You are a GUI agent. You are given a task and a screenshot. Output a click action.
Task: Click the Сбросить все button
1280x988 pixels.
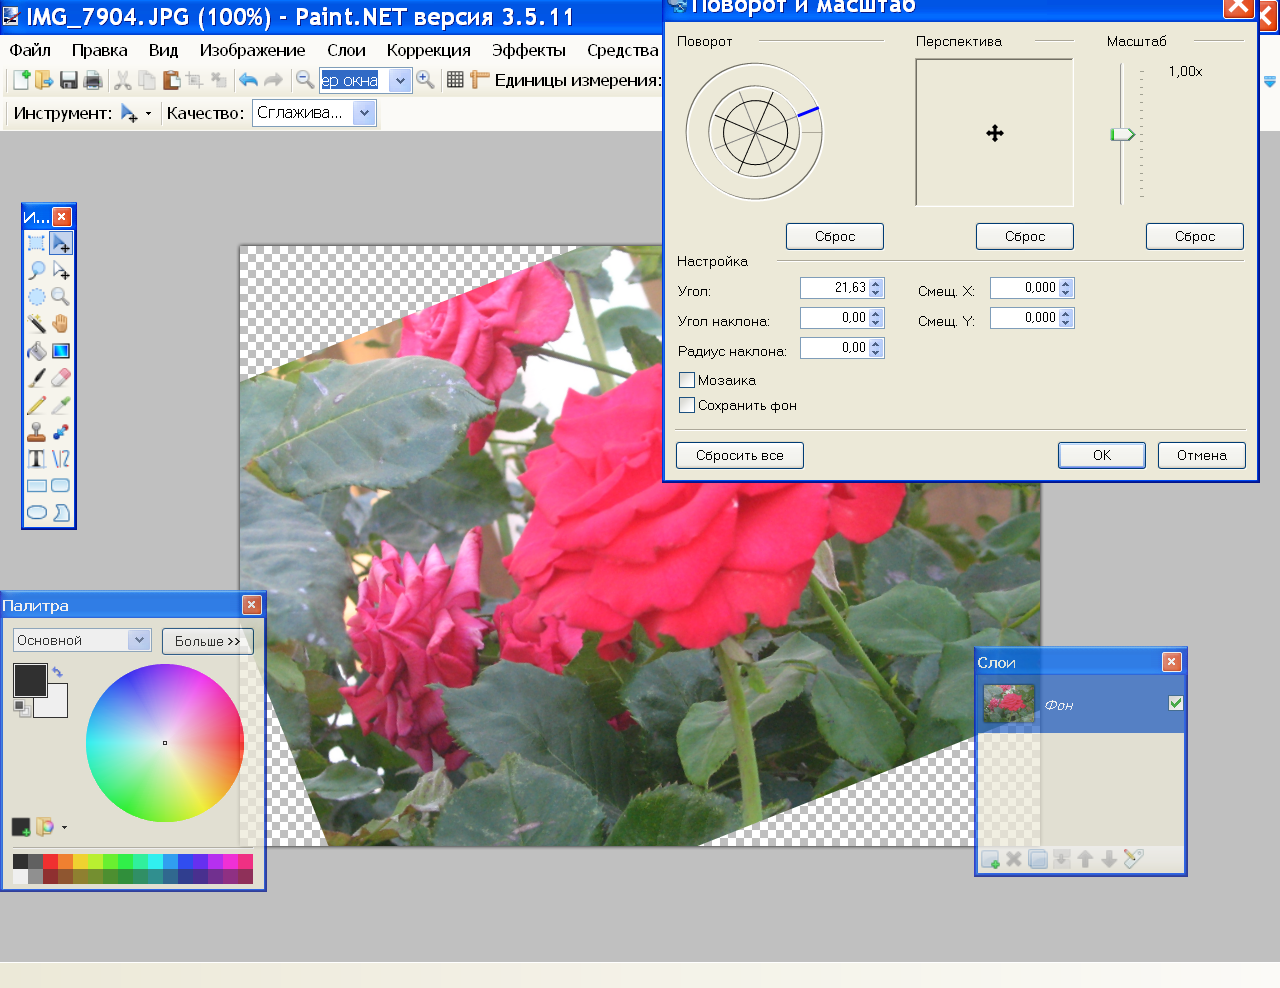(740, 455)
